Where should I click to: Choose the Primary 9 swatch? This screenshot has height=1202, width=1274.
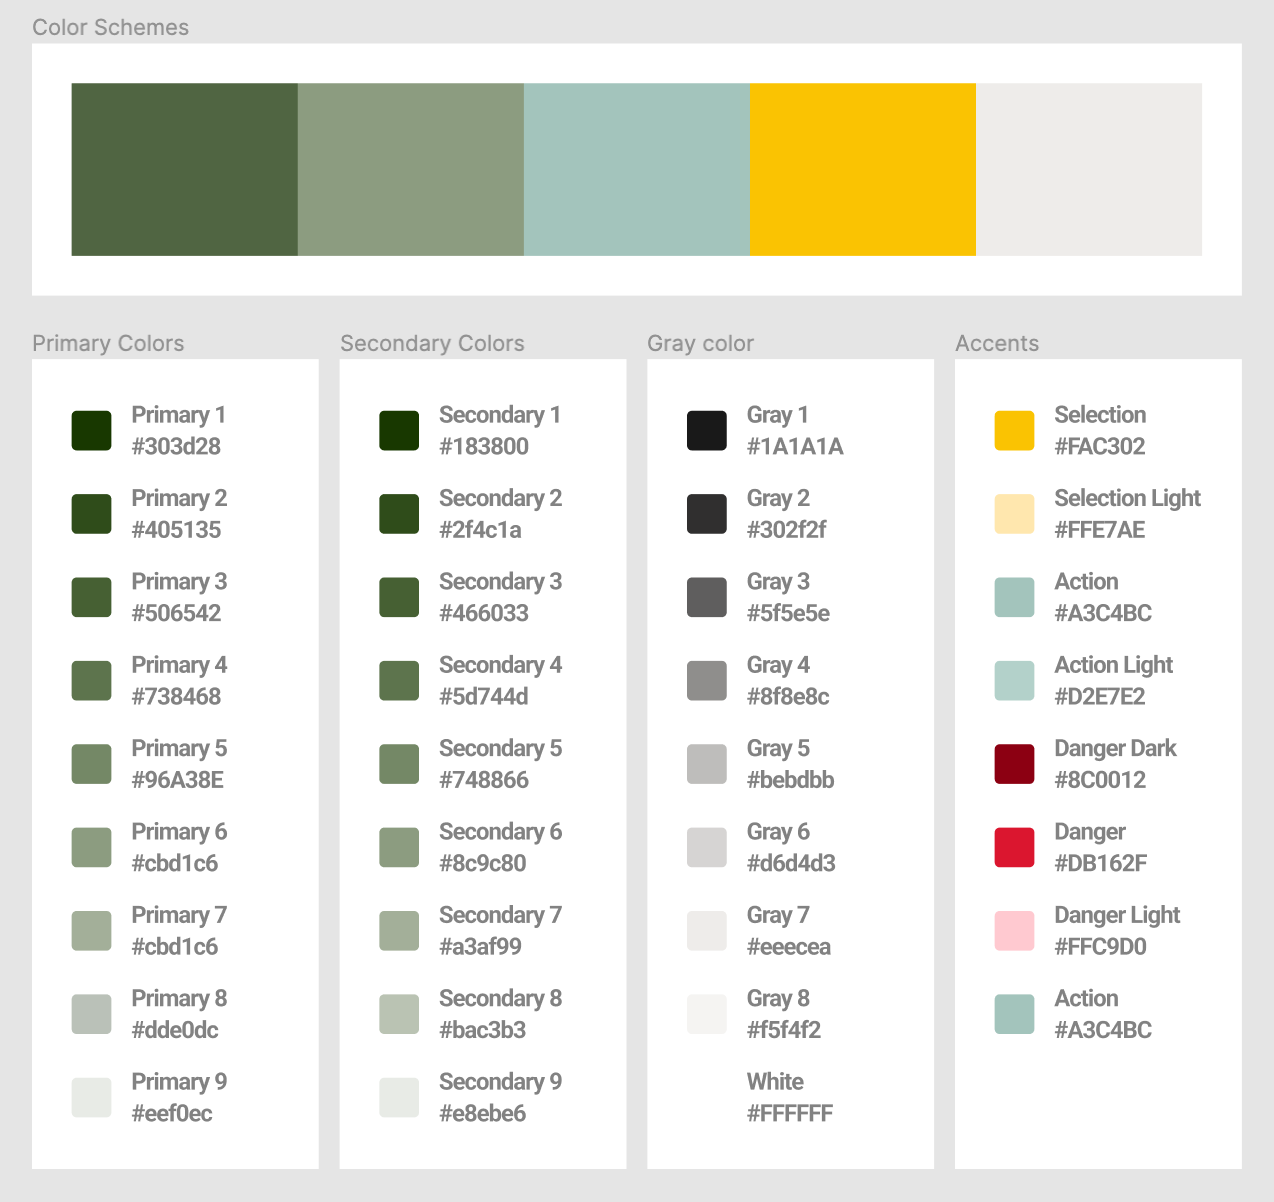point(91,1097)
